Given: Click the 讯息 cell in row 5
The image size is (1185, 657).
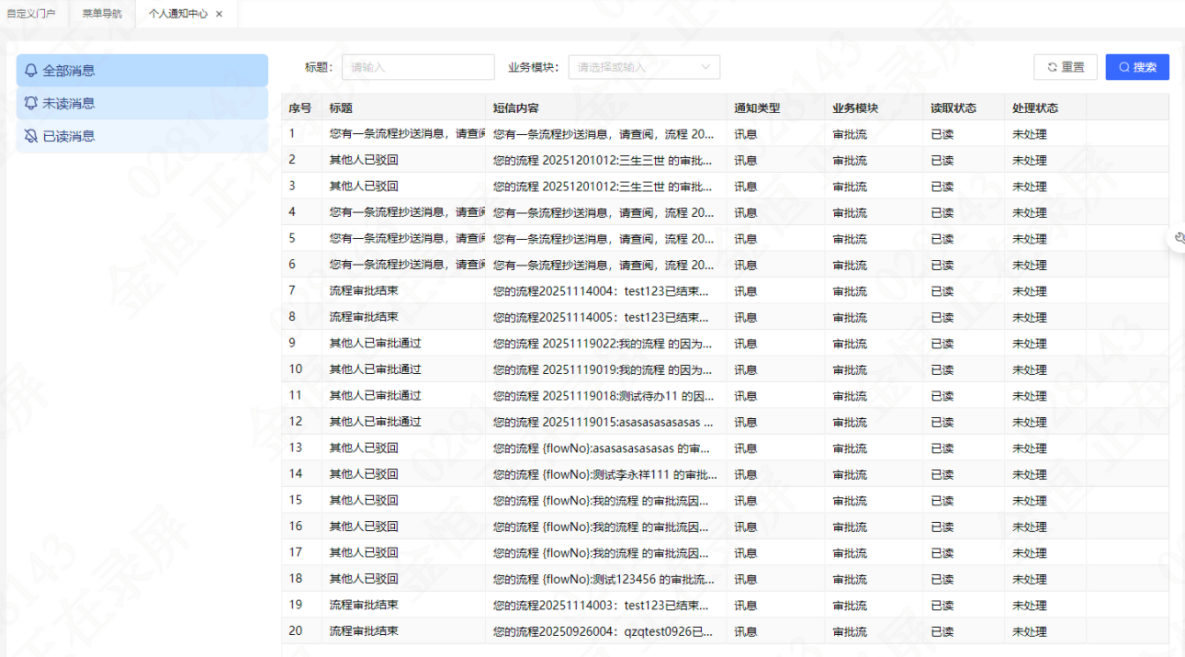Looking at the screenshot, I should point(745,239).
